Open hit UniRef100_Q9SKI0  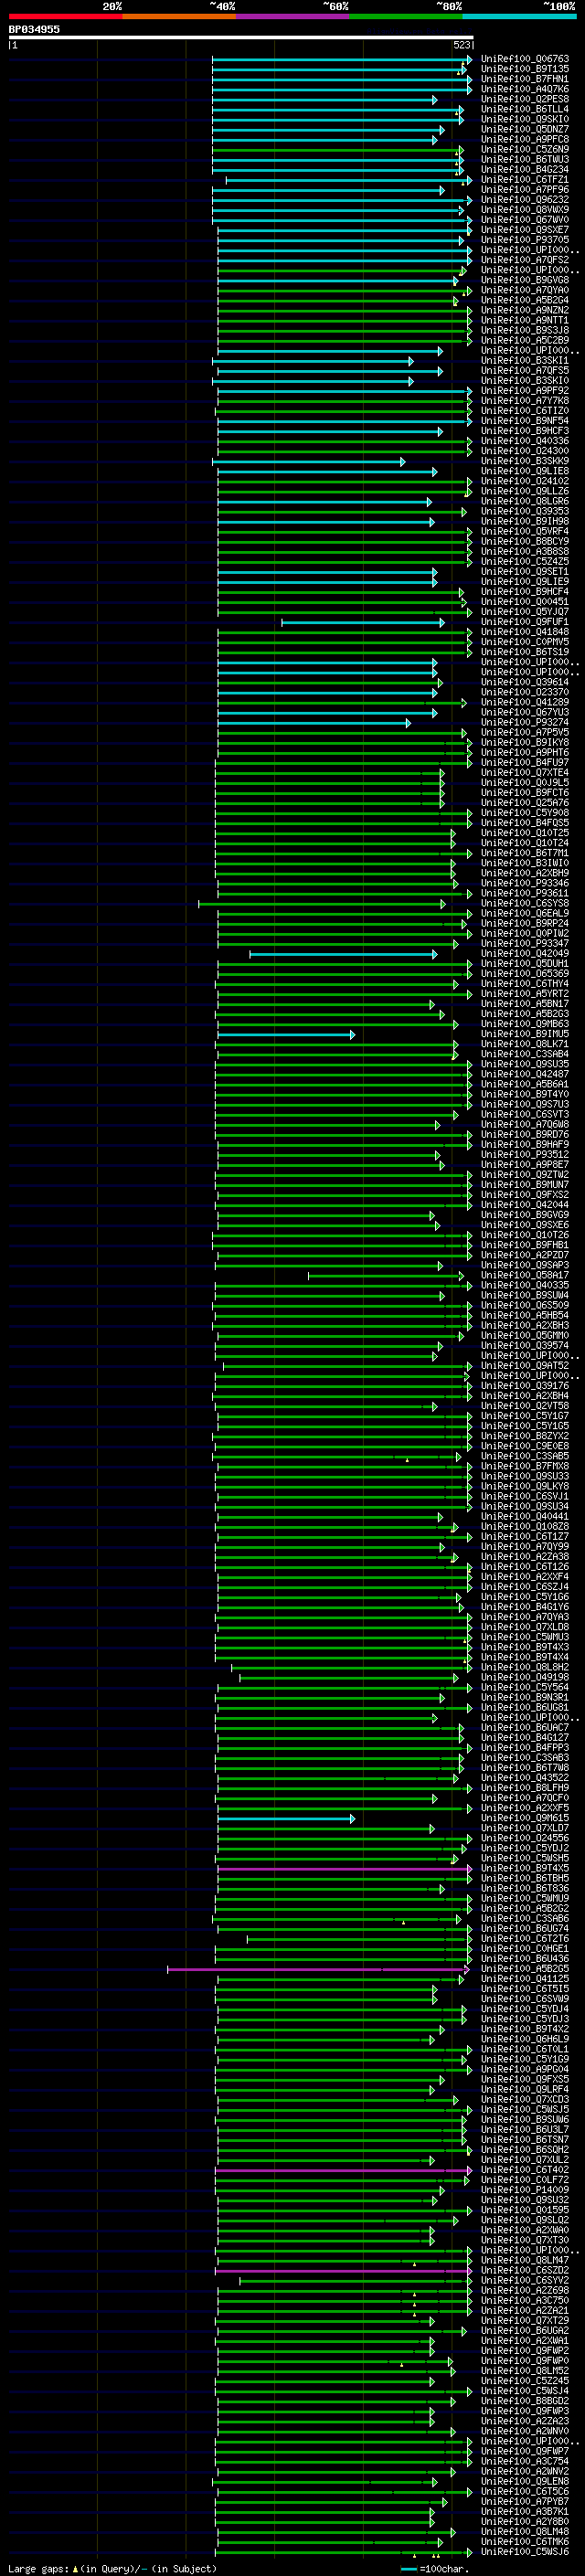(525, 119)
